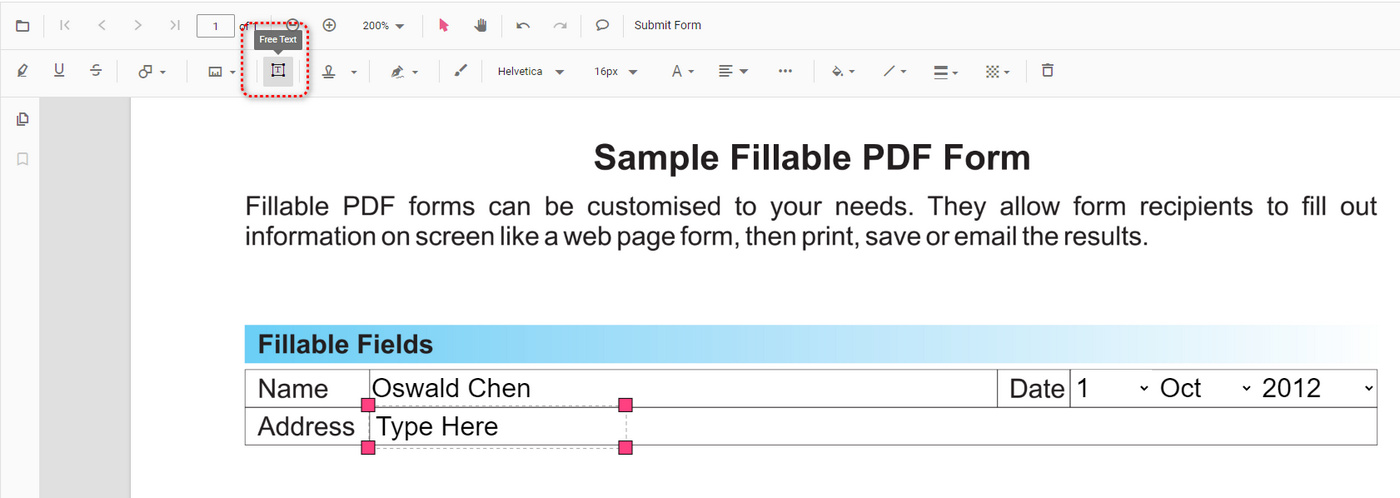This screenshot has height=498, width=1400.
Task: Open the comments panel
Action: [x=602, y=26]
